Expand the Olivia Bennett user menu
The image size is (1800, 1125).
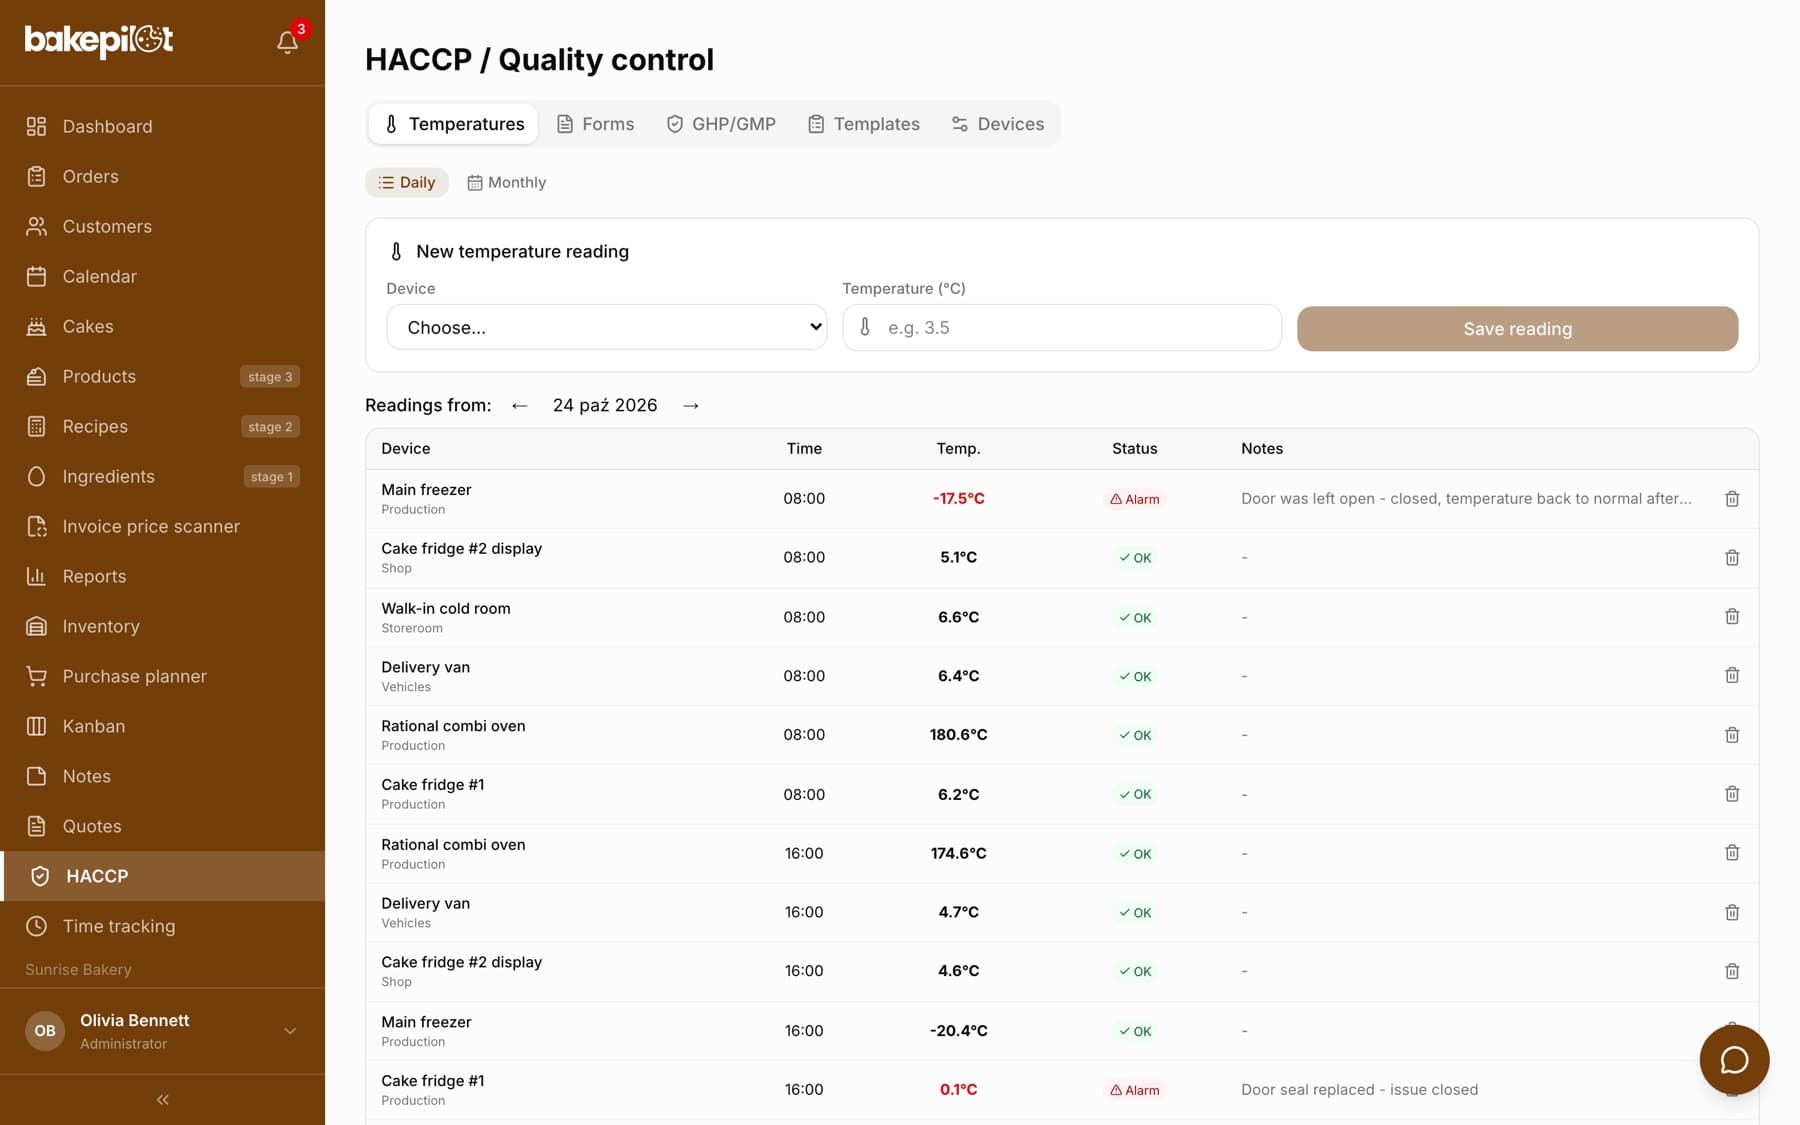[x=162, y=1031]
